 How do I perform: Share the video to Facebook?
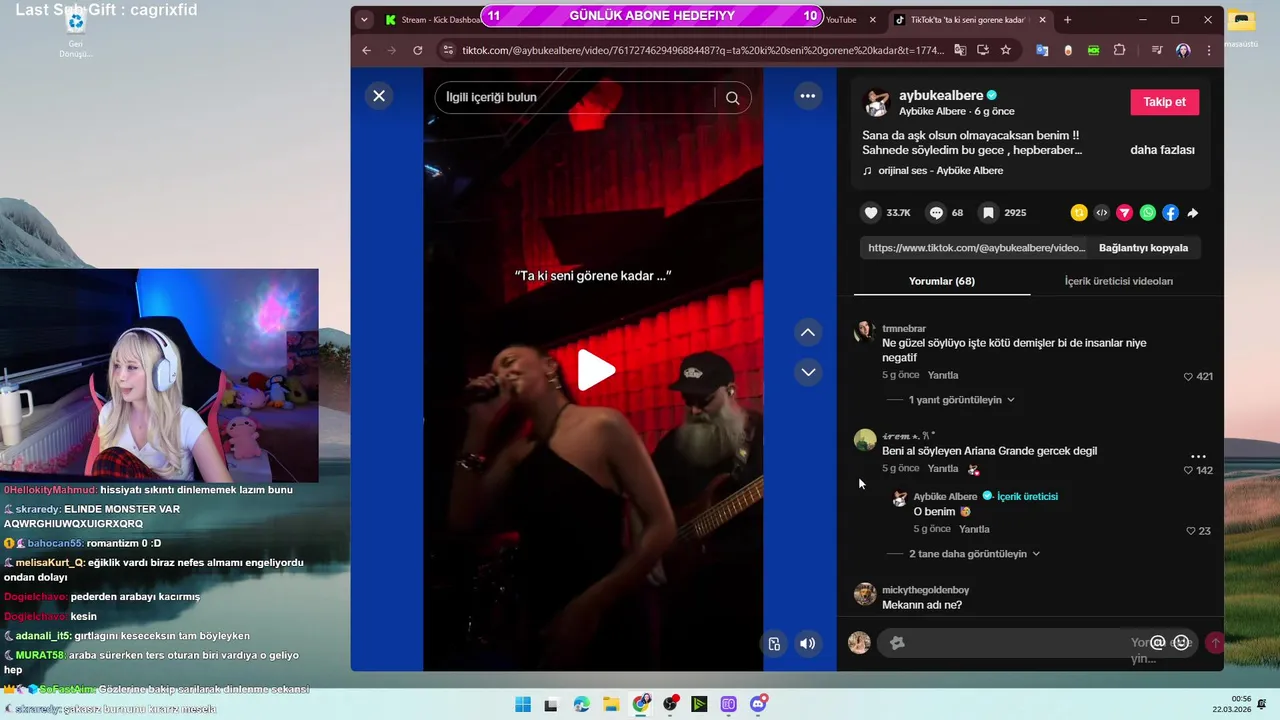click(x=1170, y=212)
